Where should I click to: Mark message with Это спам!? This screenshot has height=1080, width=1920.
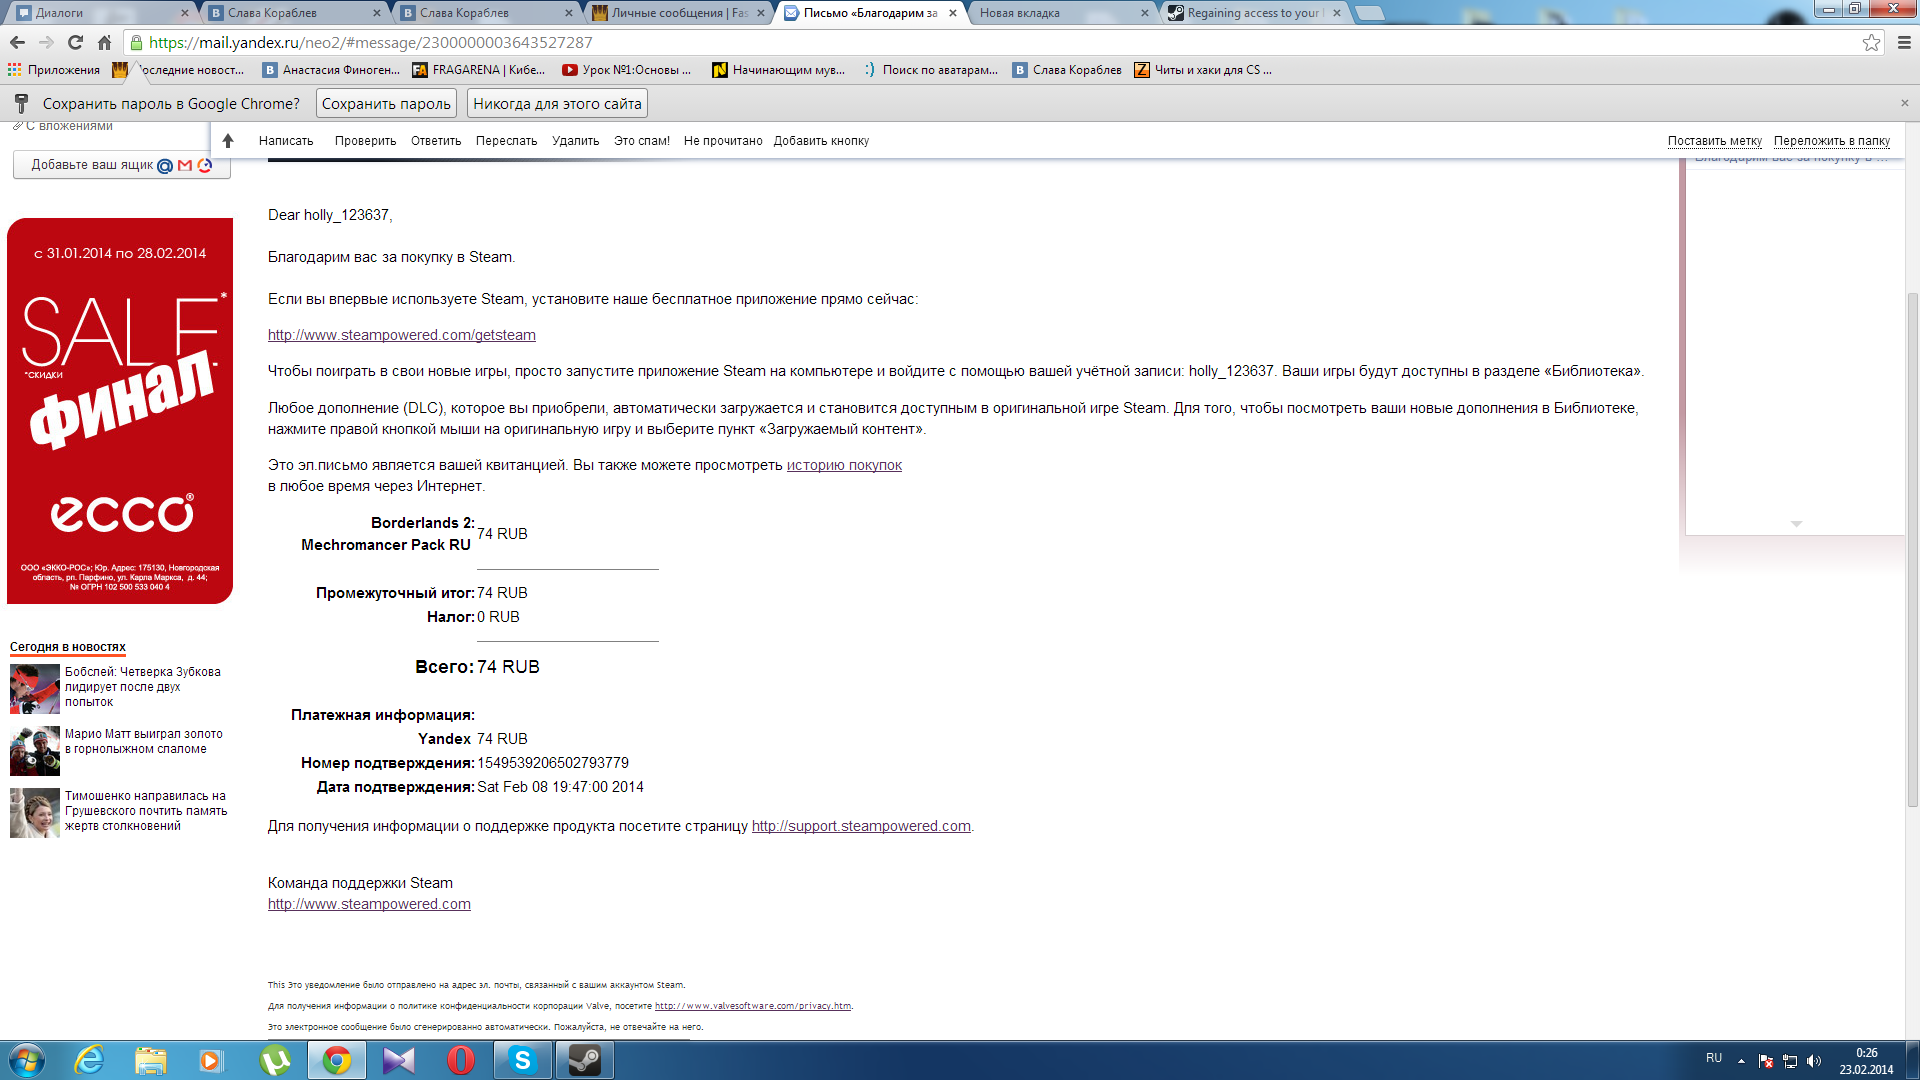pos(642,141)
